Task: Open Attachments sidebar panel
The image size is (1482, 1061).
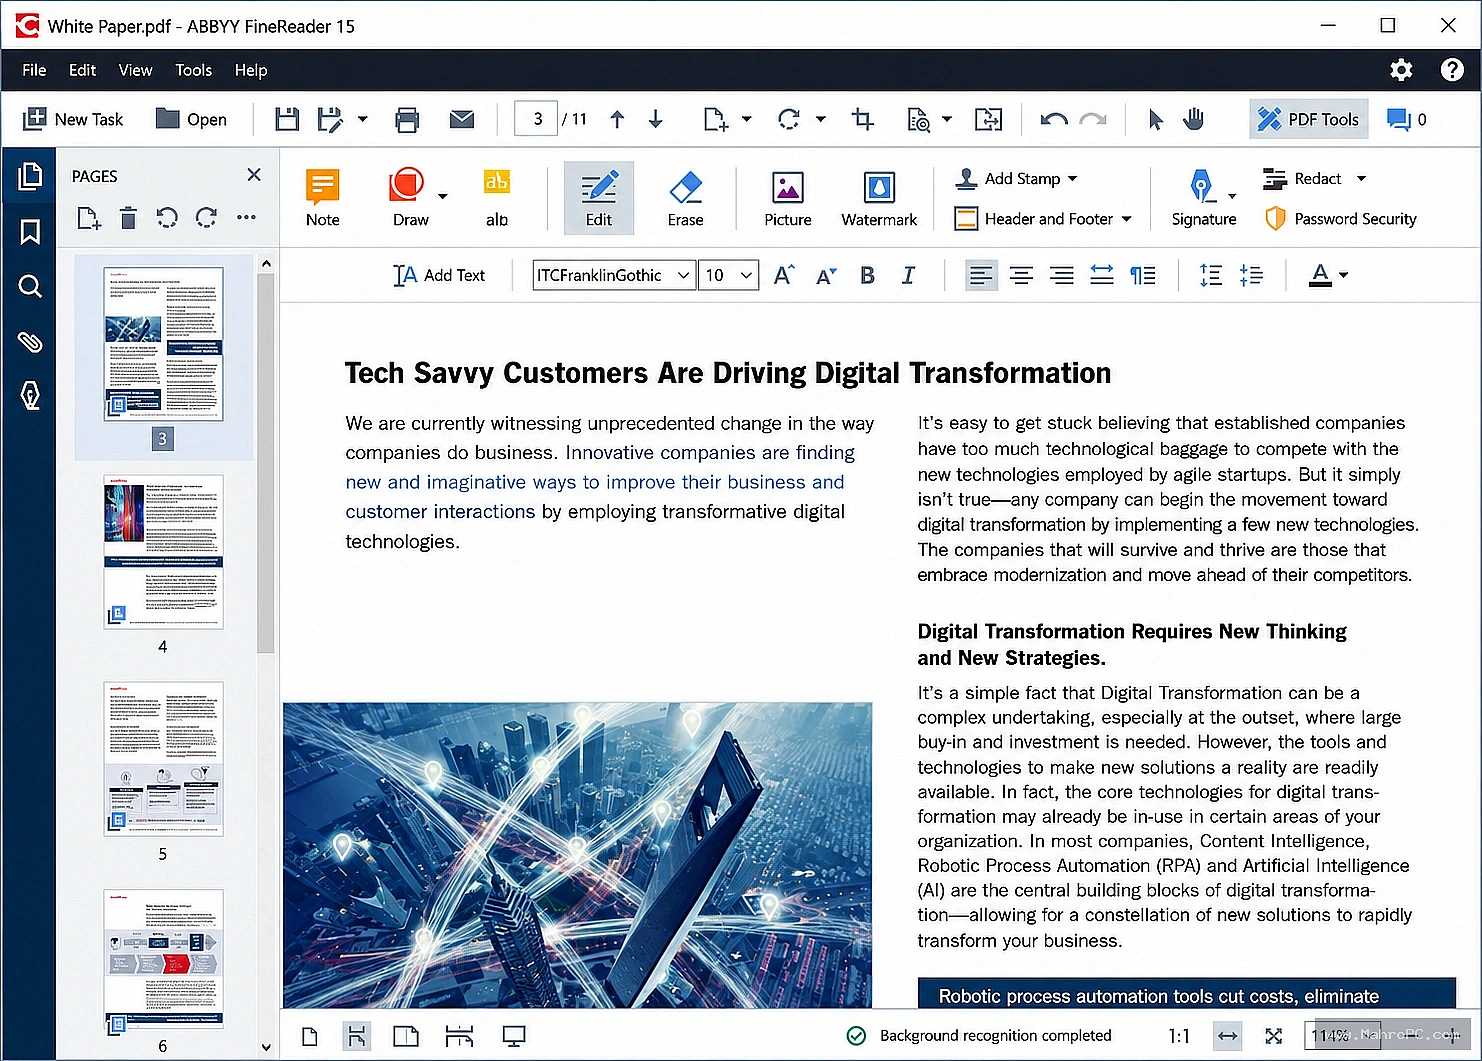Action: tap(30, 342)
